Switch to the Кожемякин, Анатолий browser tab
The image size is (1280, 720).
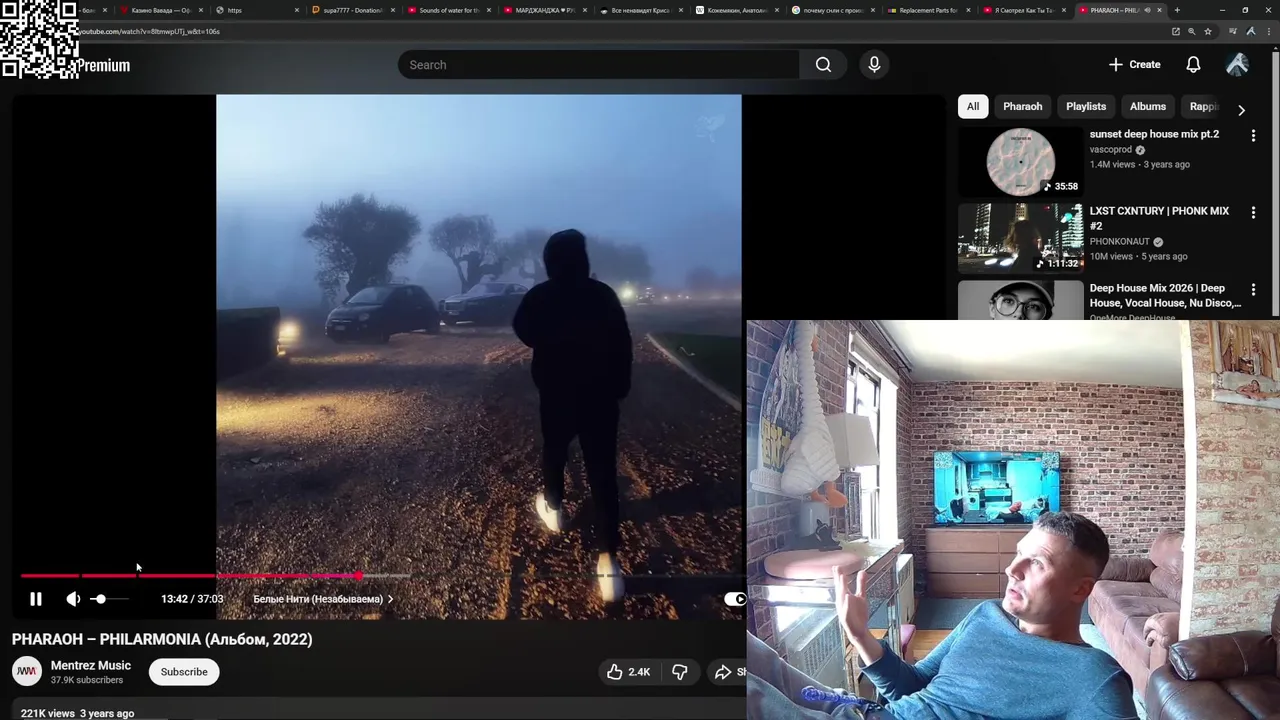pyautogui.click(x=735, y=10)
